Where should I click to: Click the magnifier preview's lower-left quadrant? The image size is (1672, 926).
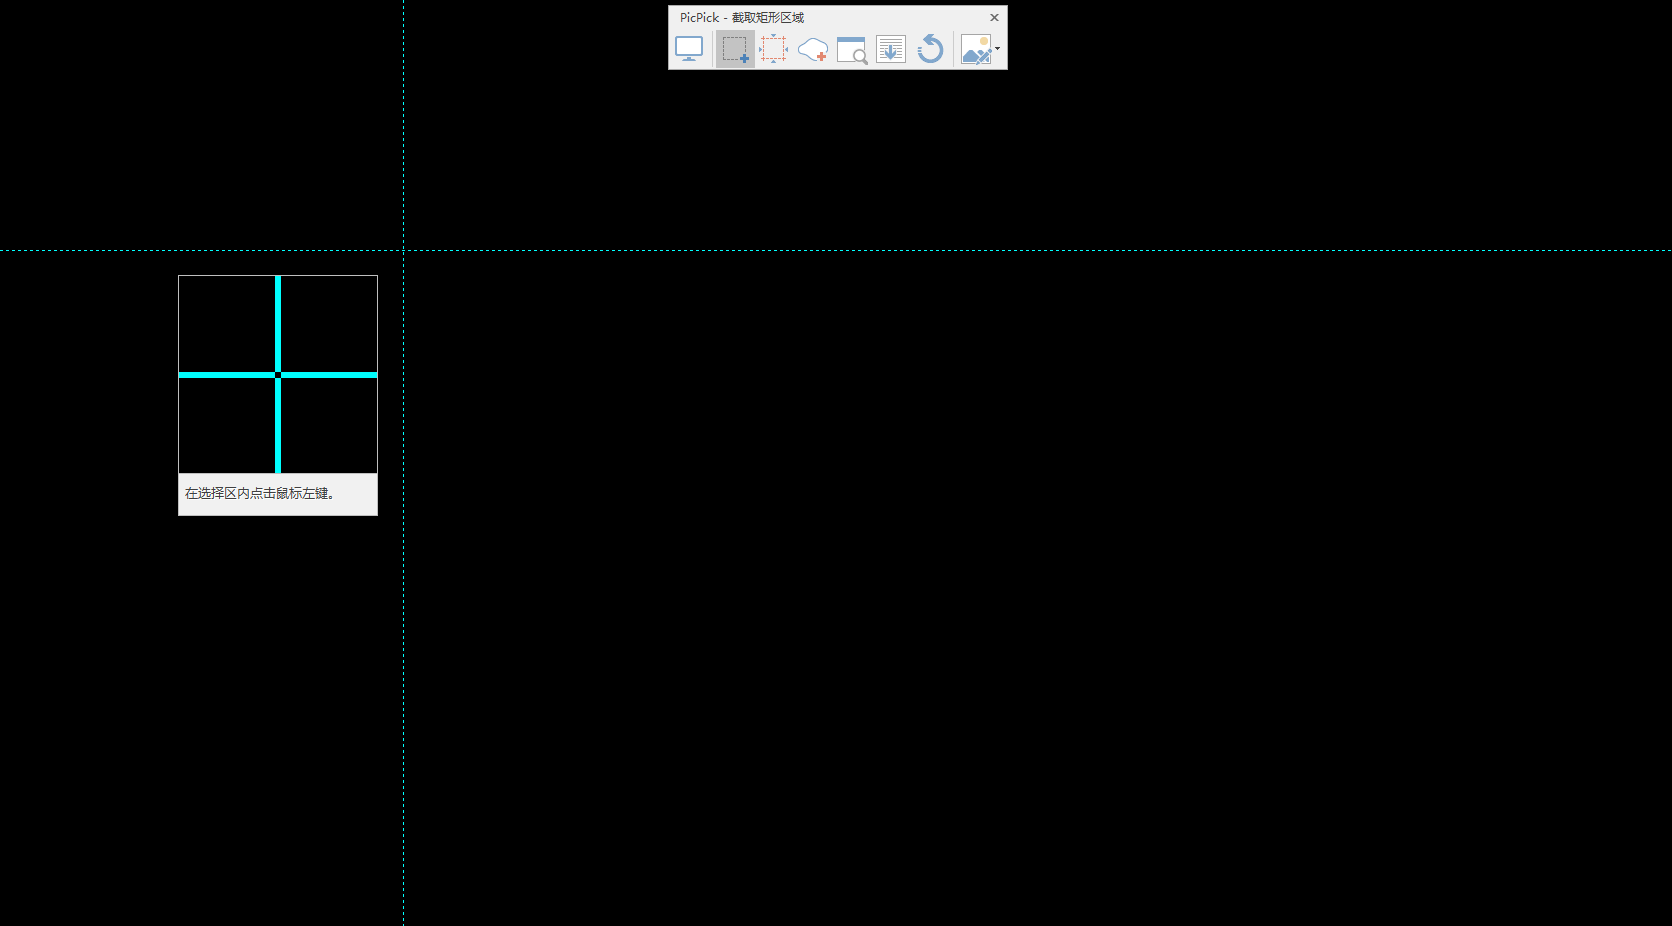(227, 426)
